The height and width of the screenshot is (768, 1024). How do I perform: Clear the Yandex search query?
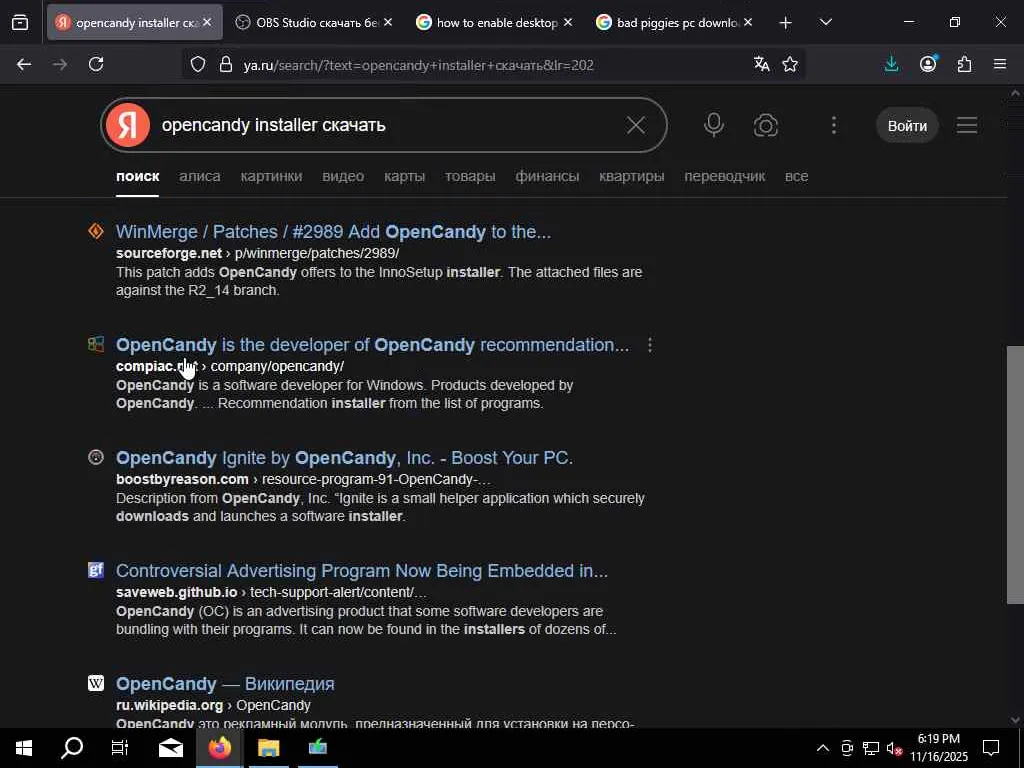pyautogui.click(x=636, y=125)
